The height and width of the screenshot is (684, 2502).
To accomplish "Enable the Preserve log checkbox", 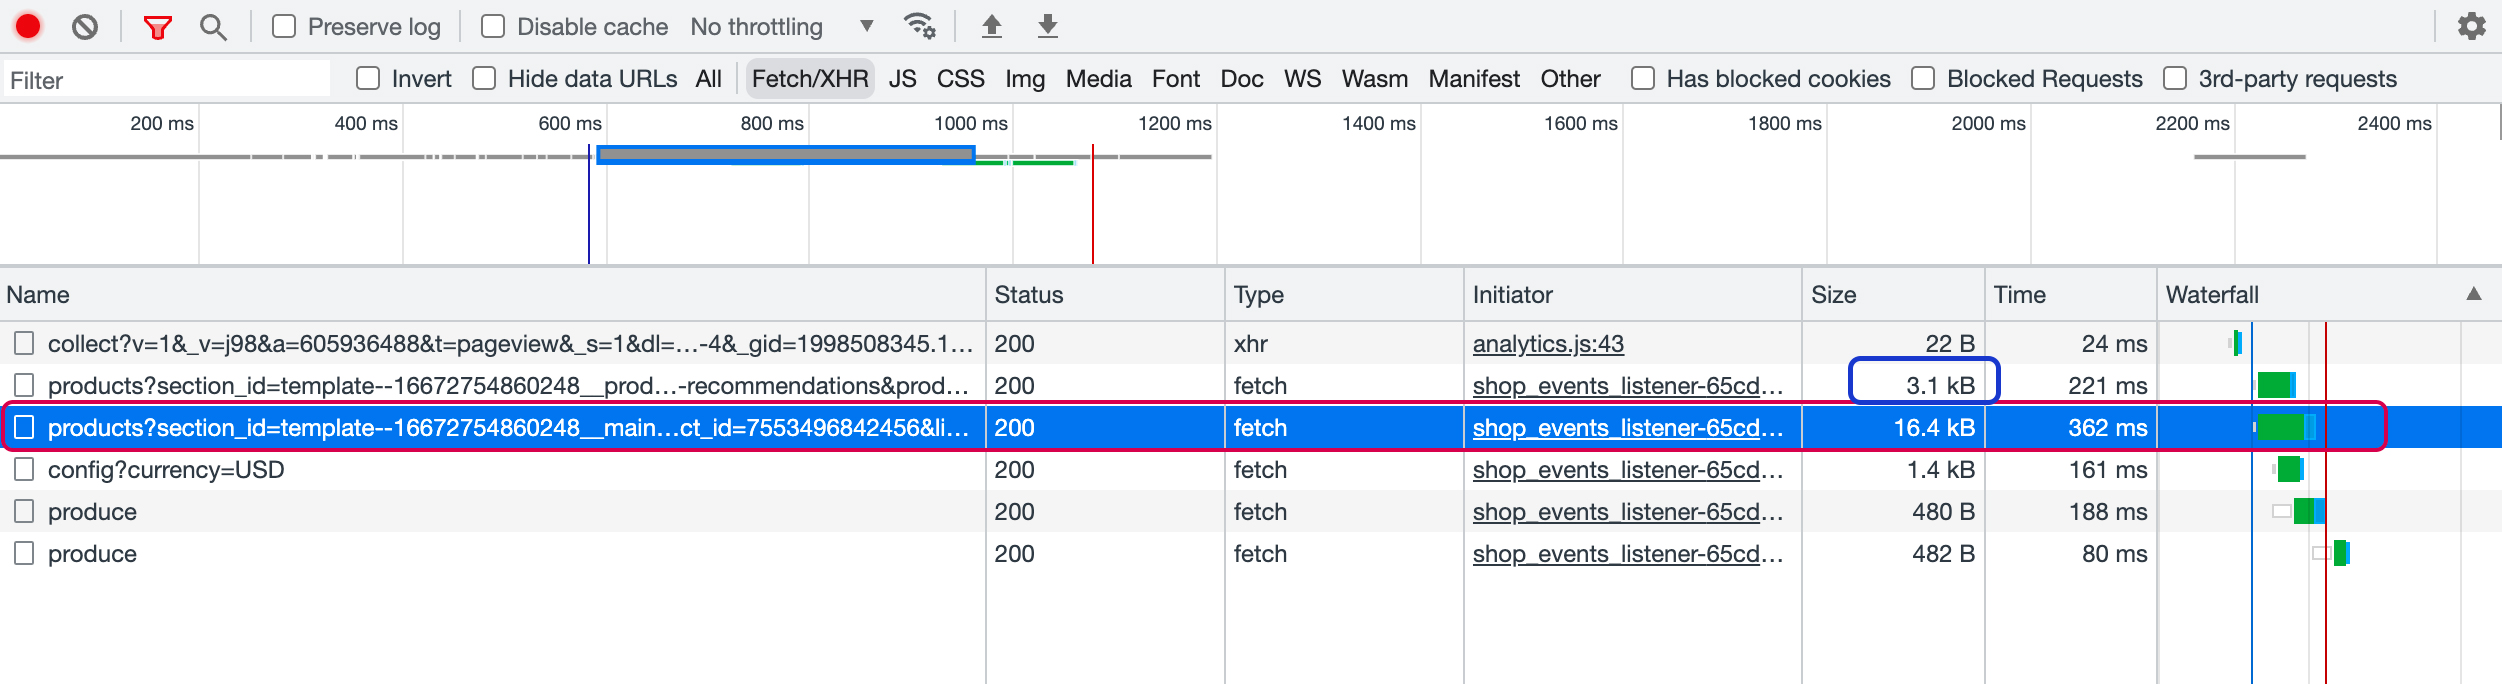I will (x=284, y=26).
